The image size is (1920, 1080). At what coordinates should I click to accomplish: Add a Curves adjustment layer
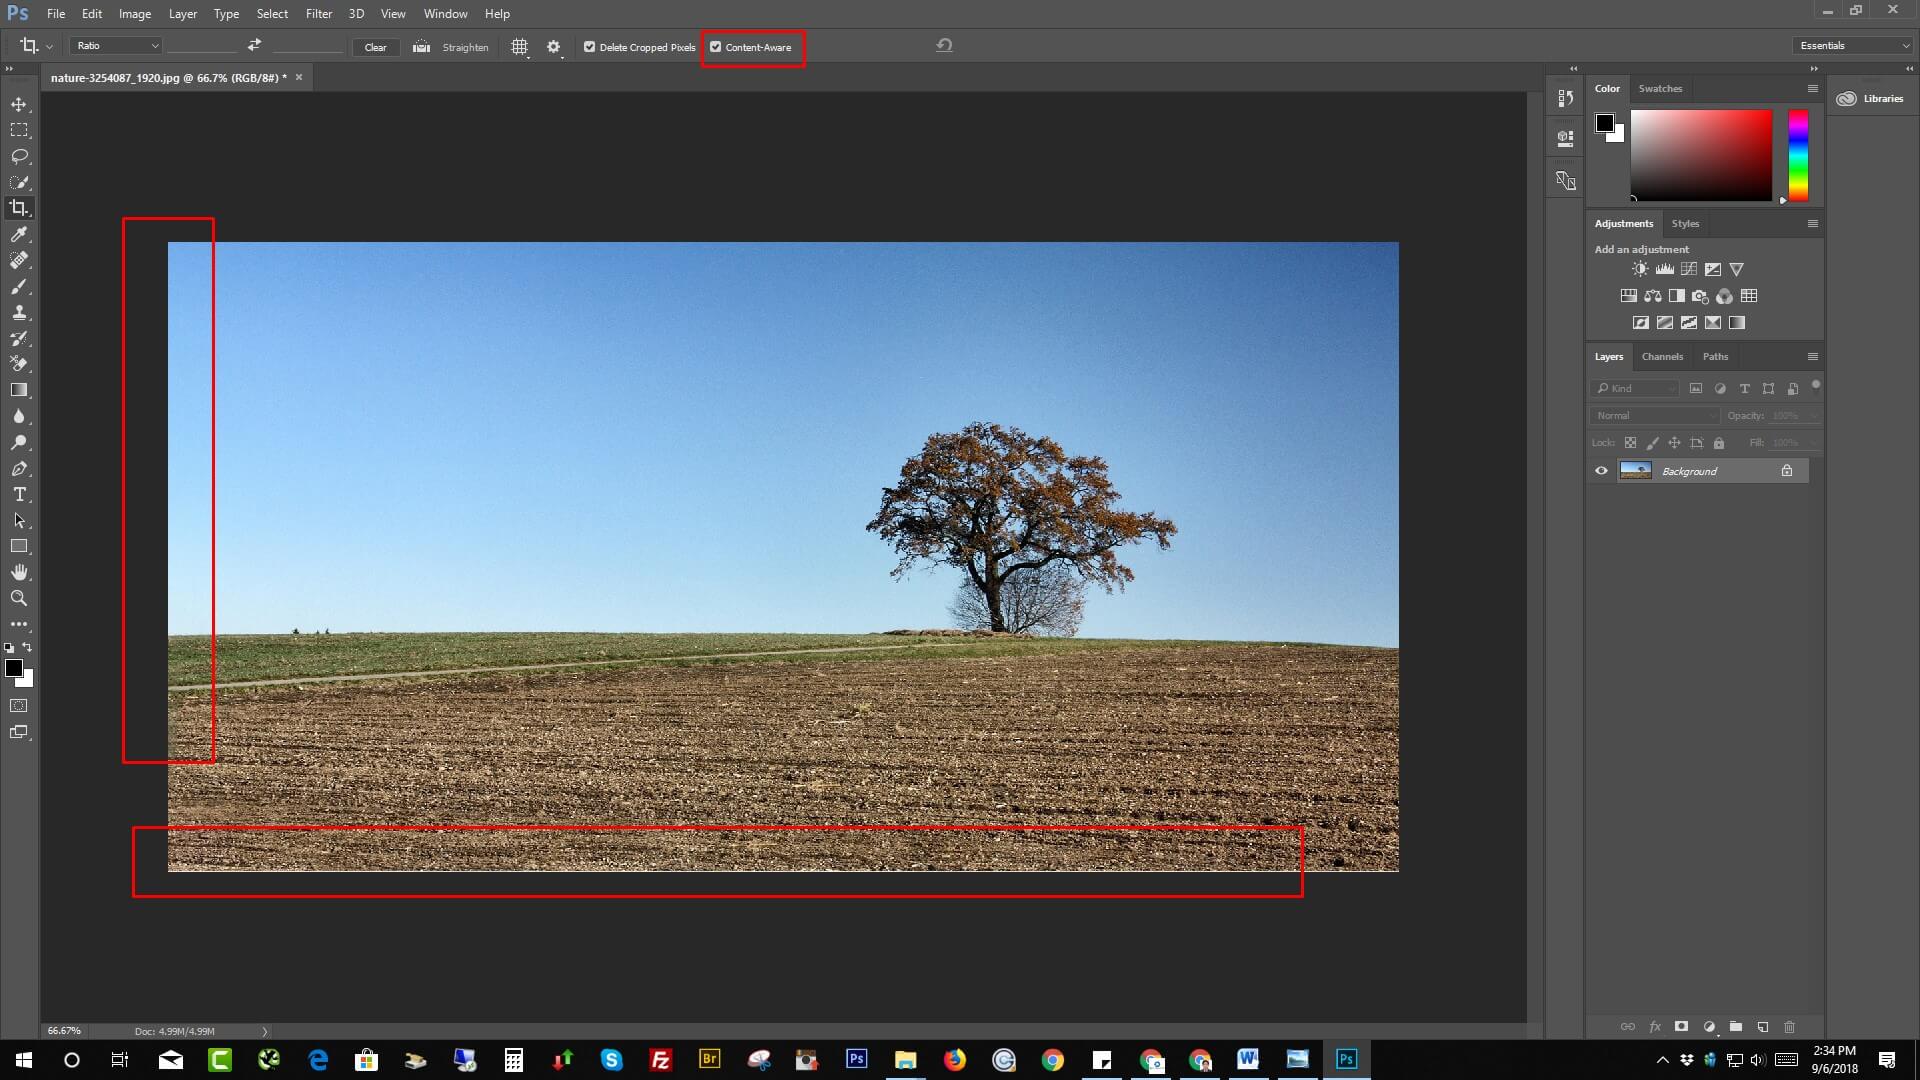coord(1688,269)
